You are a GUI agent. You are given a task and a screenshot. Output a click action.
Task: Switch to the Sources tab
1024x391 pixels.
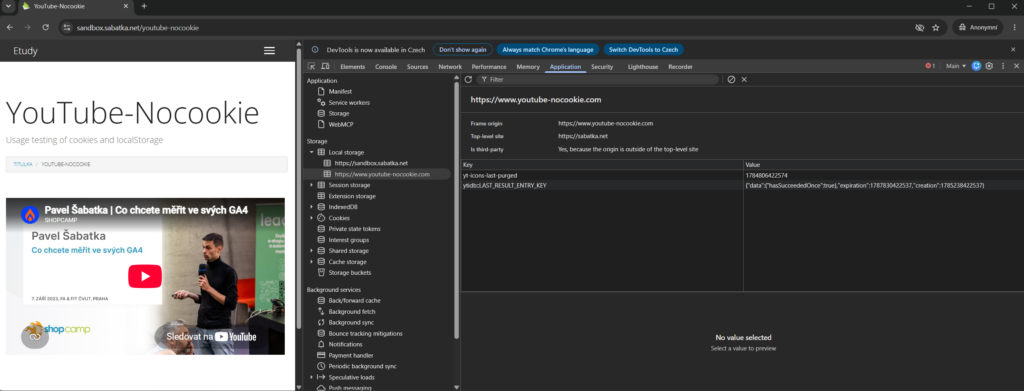(417, 67)
